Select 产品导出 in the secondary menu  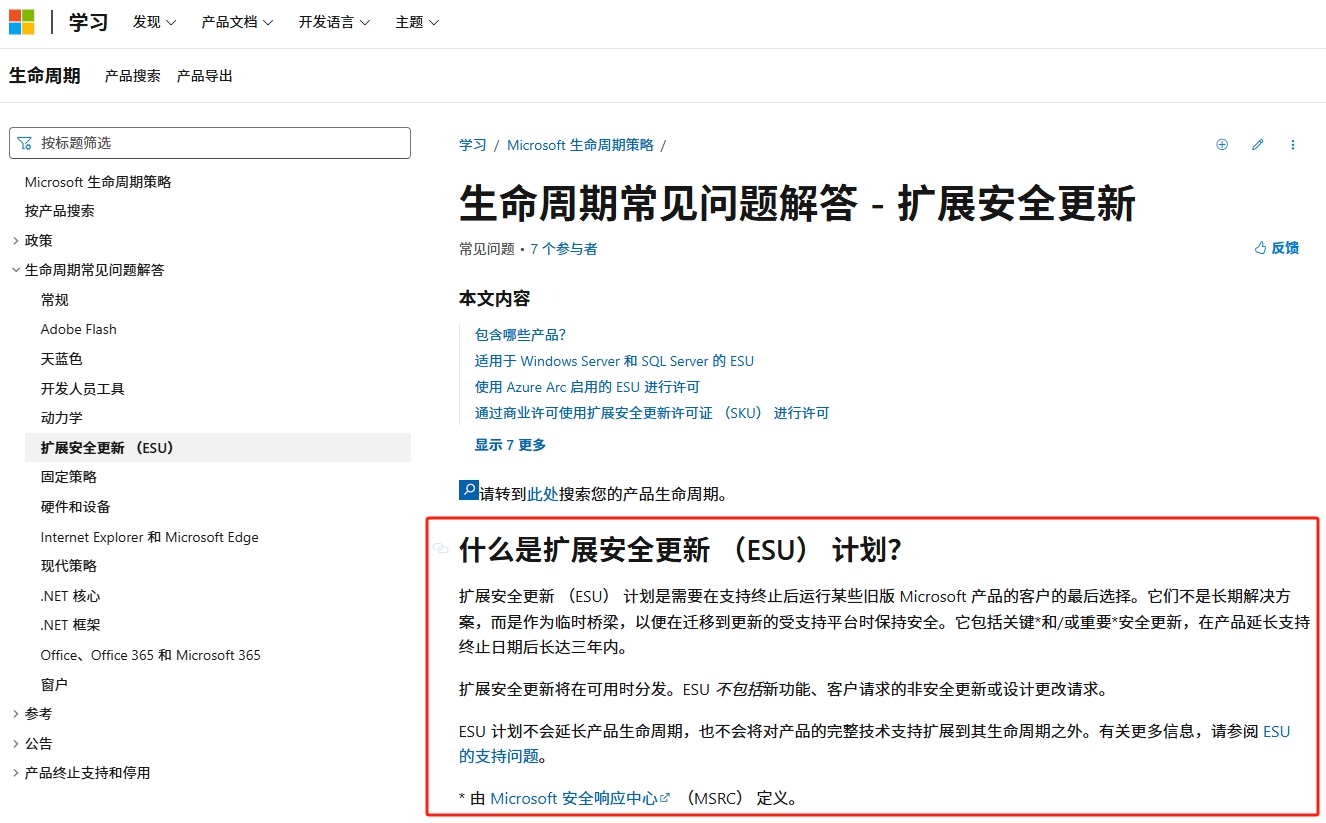(204, 75)
